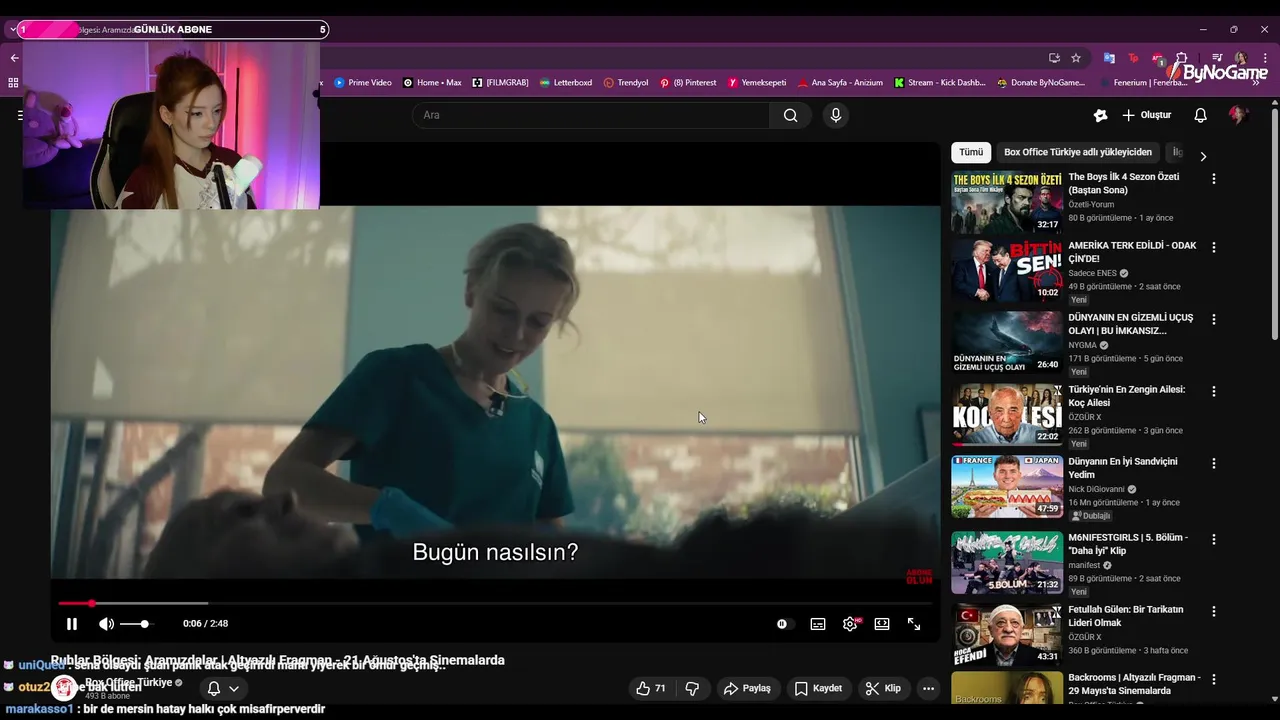Select the Tümü filter chip
The height and width of the screenshot is (720, 1280).
coord(971,153)
